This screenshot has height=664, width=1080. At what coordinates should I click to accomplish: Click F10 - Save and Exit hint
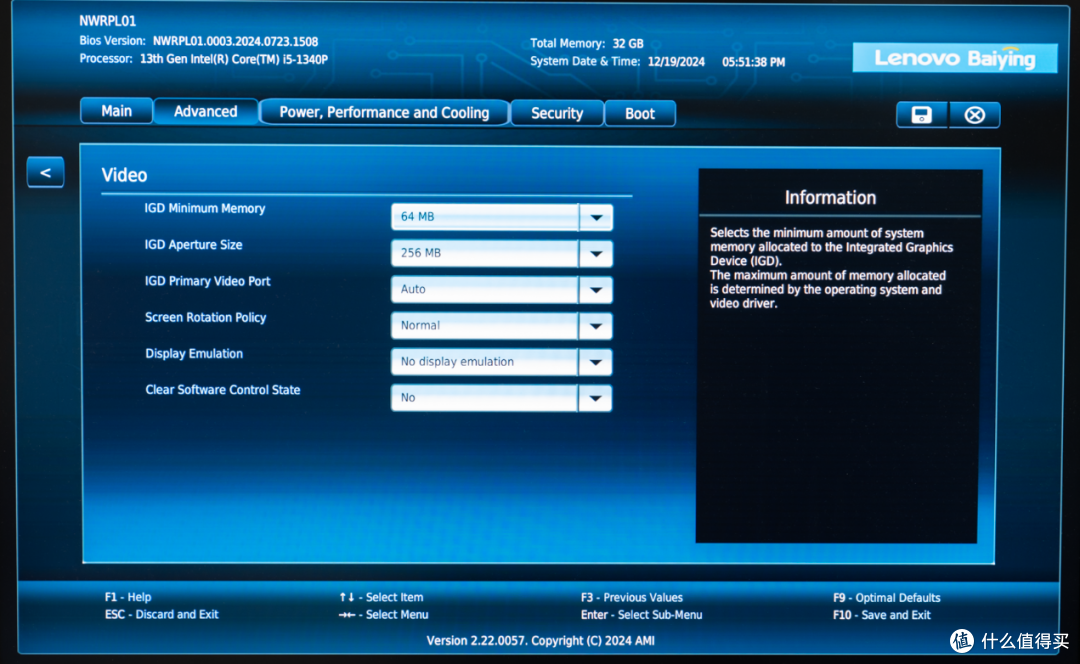(x=882, y=615)
